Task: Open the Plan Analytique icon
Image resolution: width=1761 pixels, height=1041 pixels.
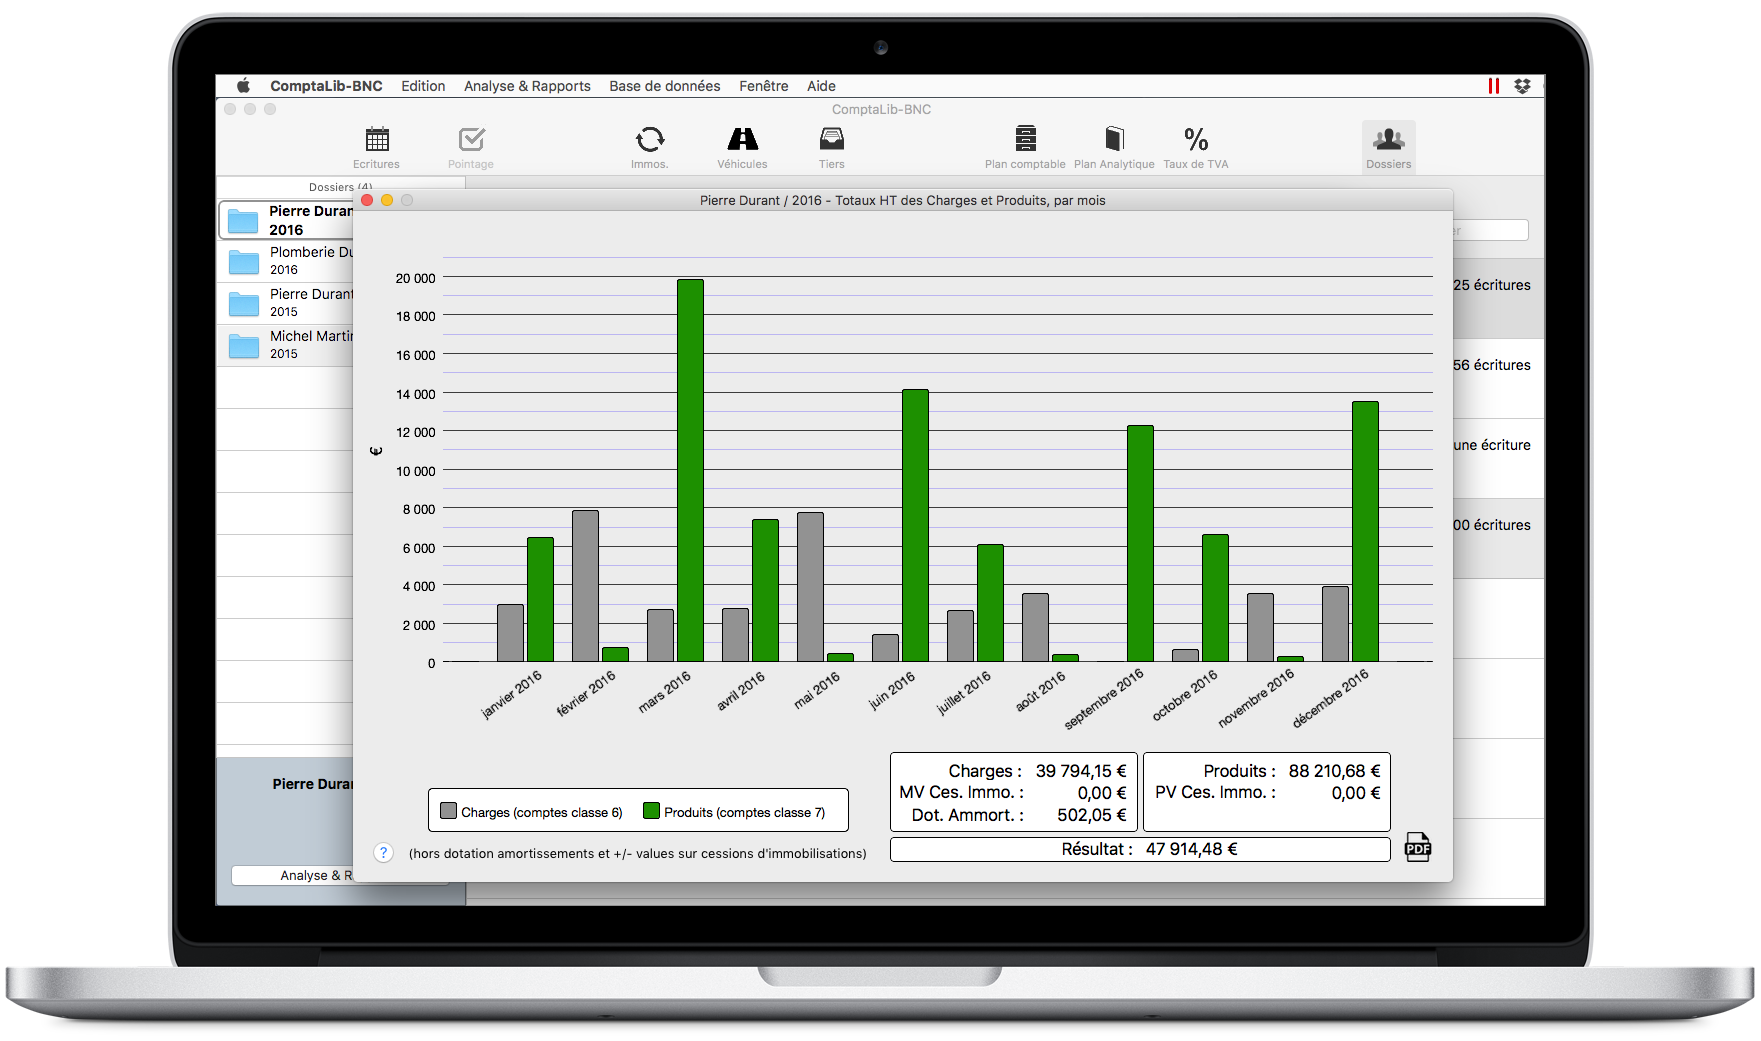Action: [1114, 138]
